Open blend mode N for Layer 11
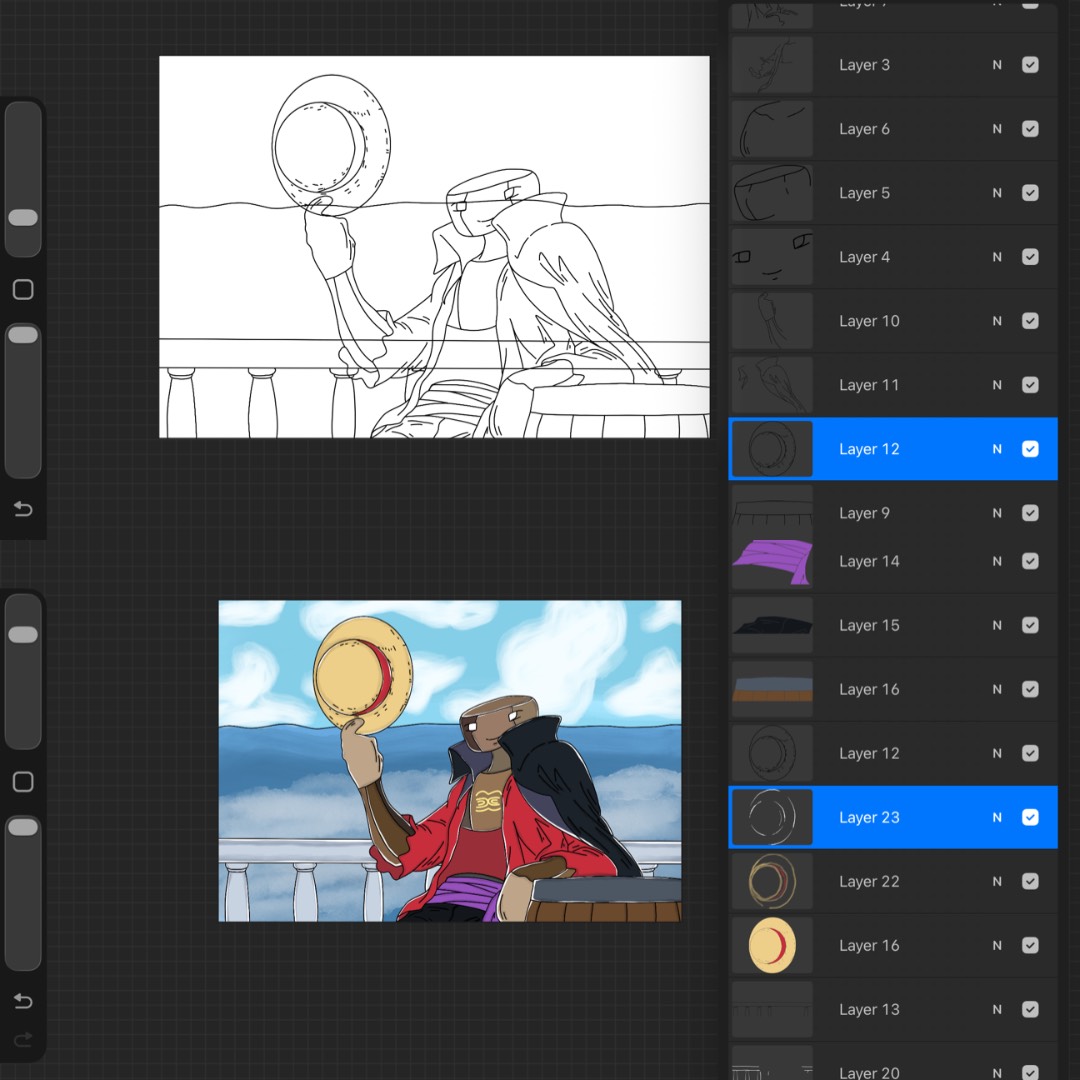 click(997, 385)
